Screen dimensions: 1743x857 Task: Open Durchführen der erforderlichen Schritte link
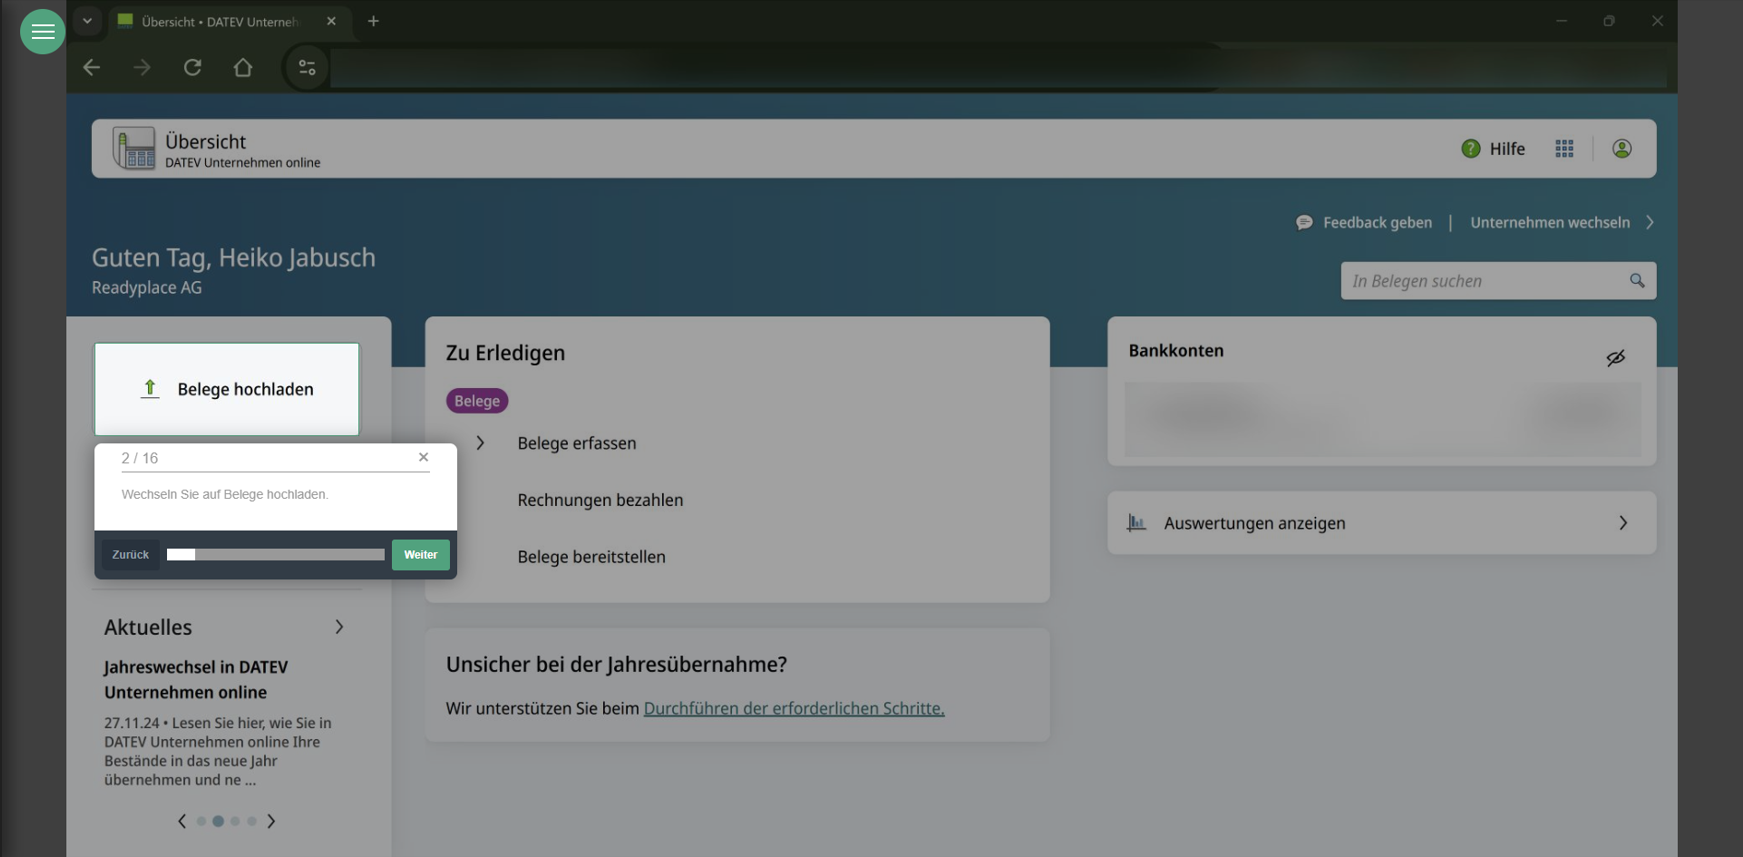pyautogui.click(x=793, y=708)
